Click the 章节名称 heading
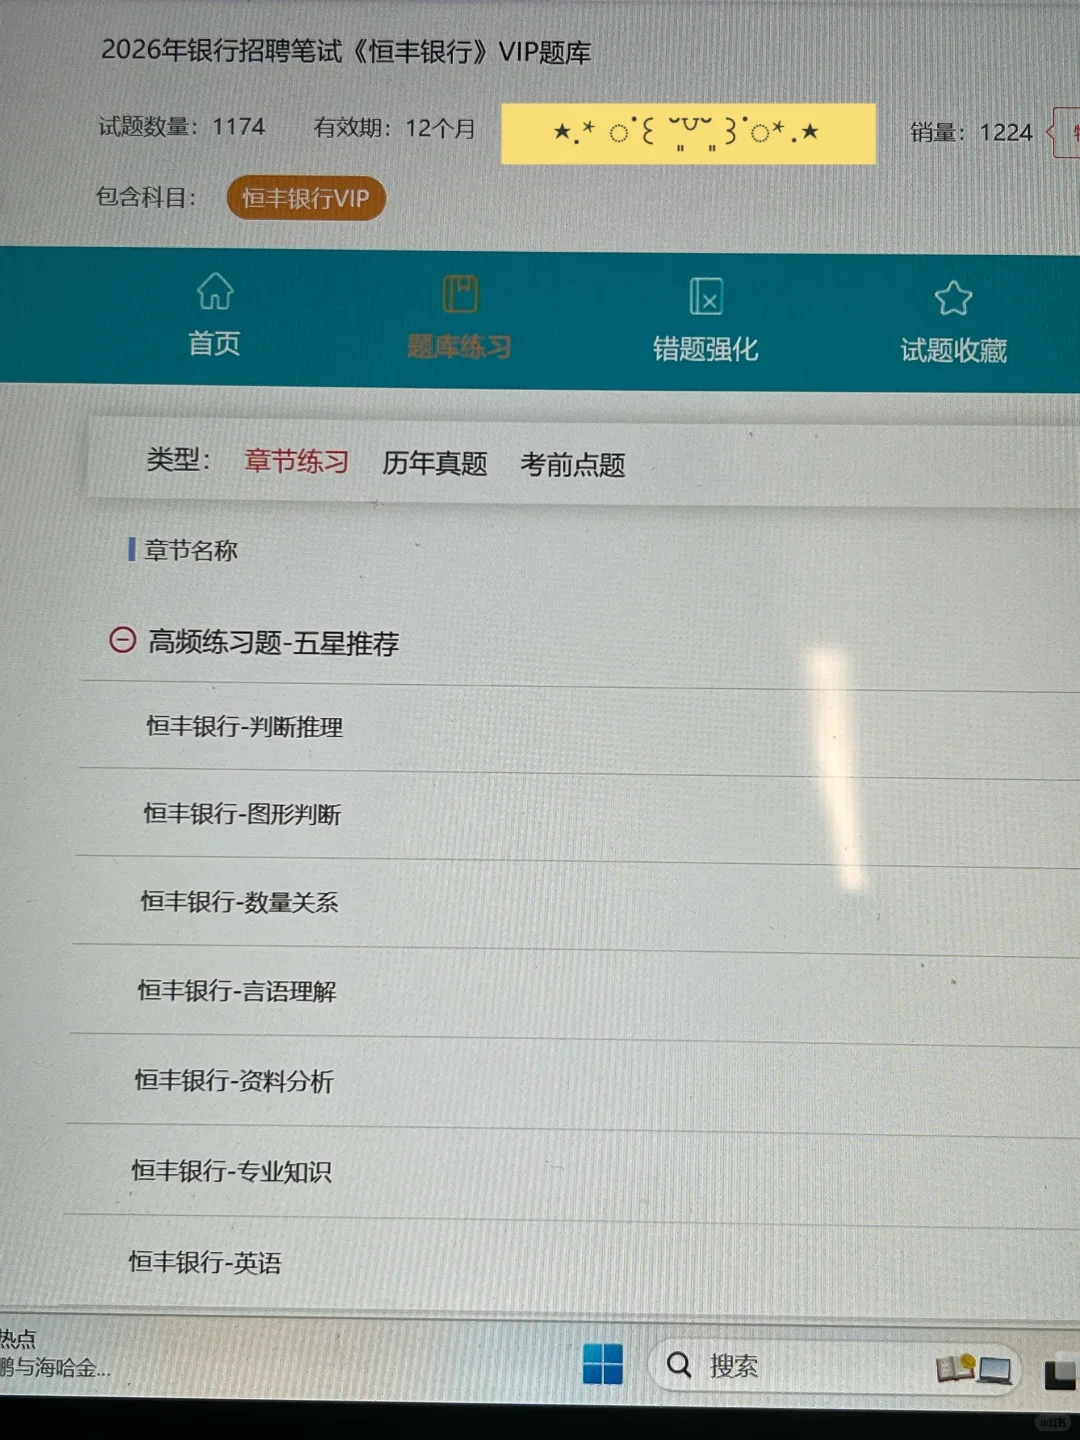This screenshot has width=1080, height=1440. tap(190, 550)
